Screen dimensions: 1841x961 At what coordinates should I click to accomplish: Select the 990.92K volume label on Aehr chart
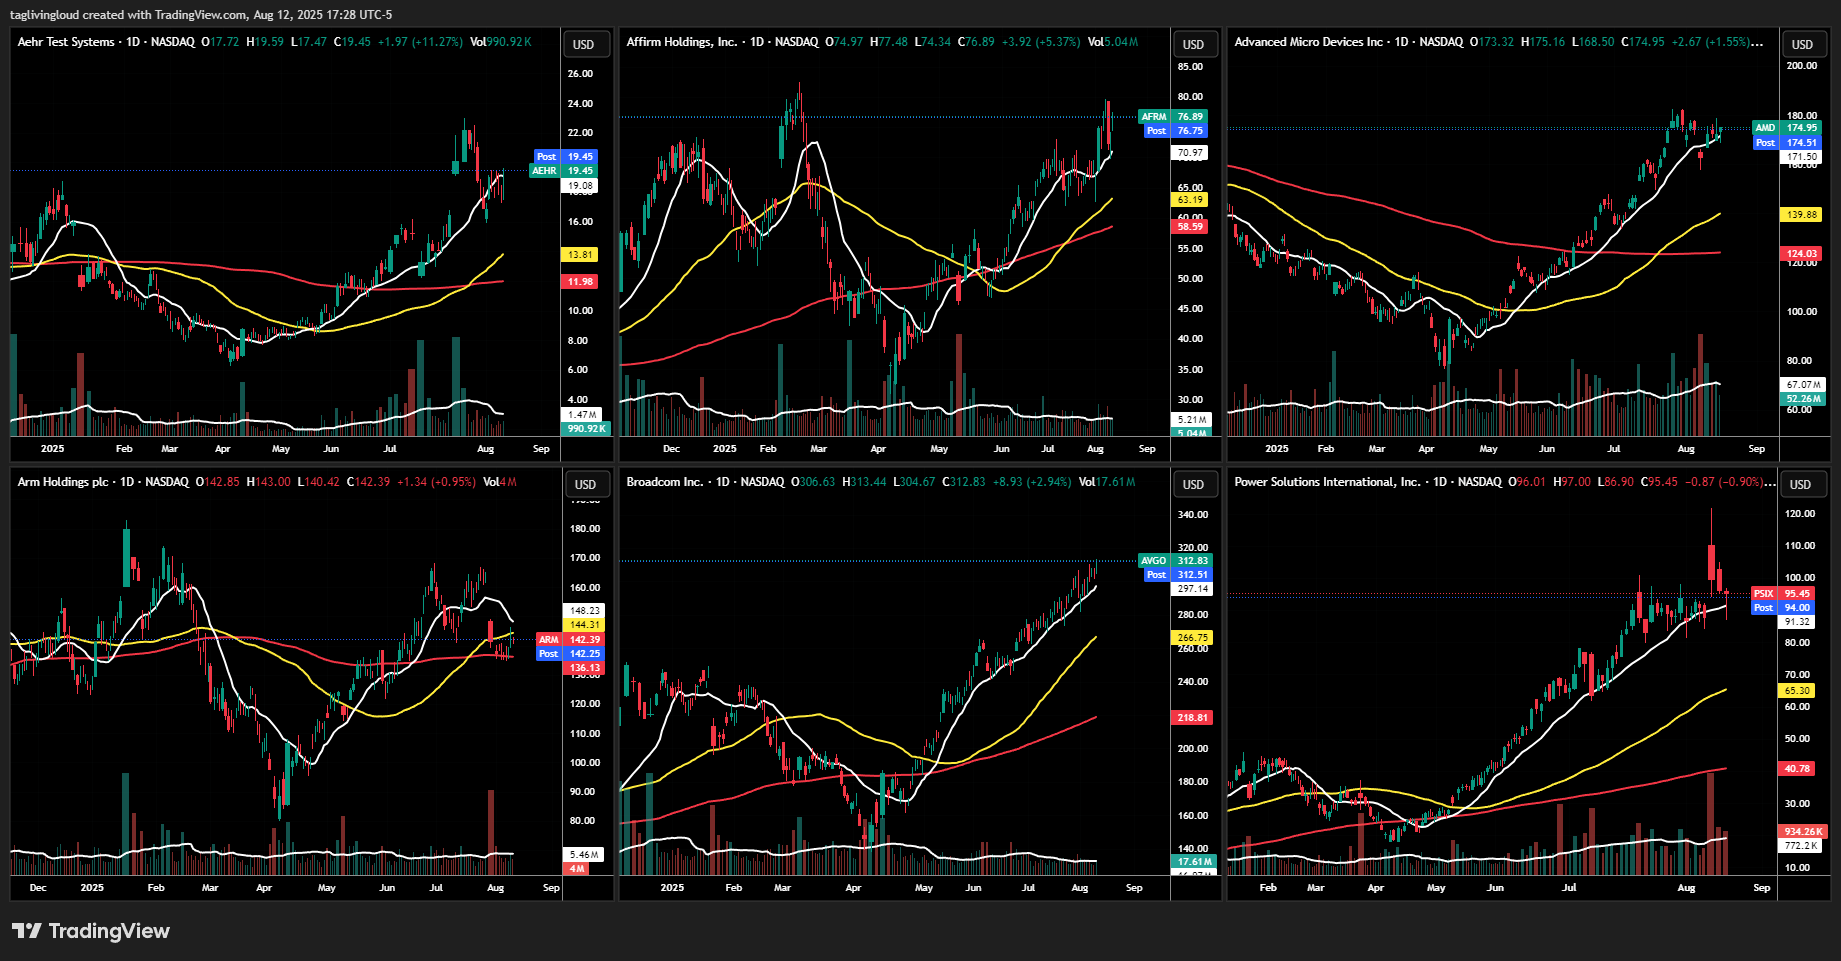click(x=587, y=429)
